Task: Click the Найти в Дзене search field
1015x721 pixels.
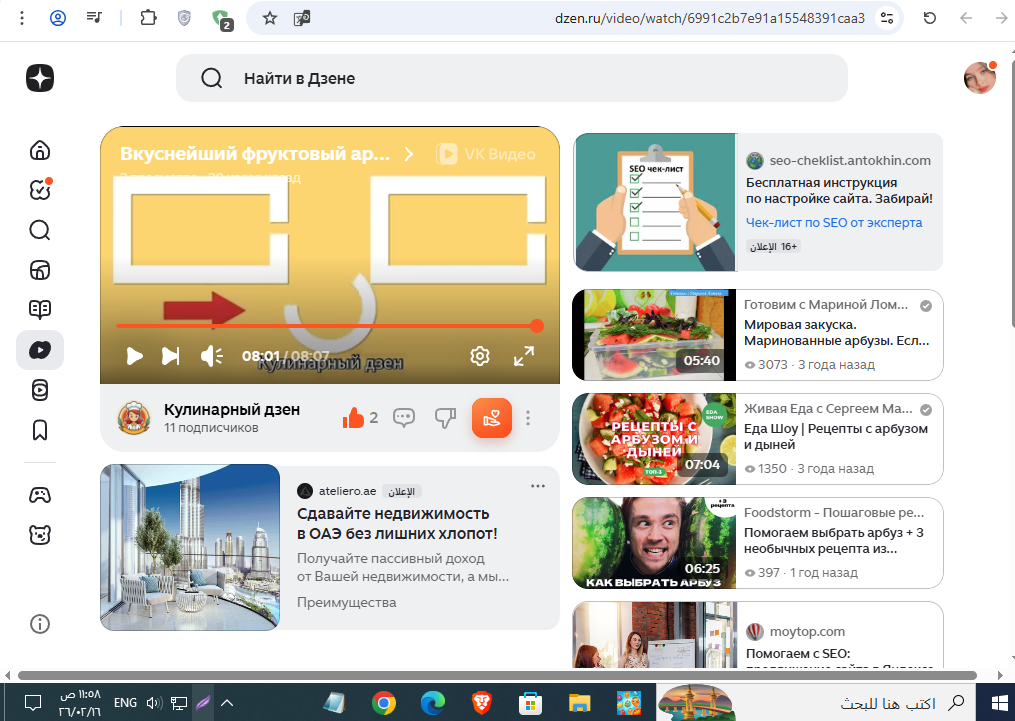Action: click(x=511, y=78)
